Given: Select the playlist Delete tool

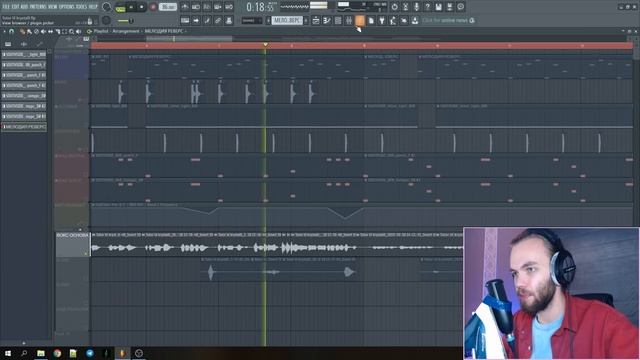Looking at the screenshot, I should pos(36,31).
